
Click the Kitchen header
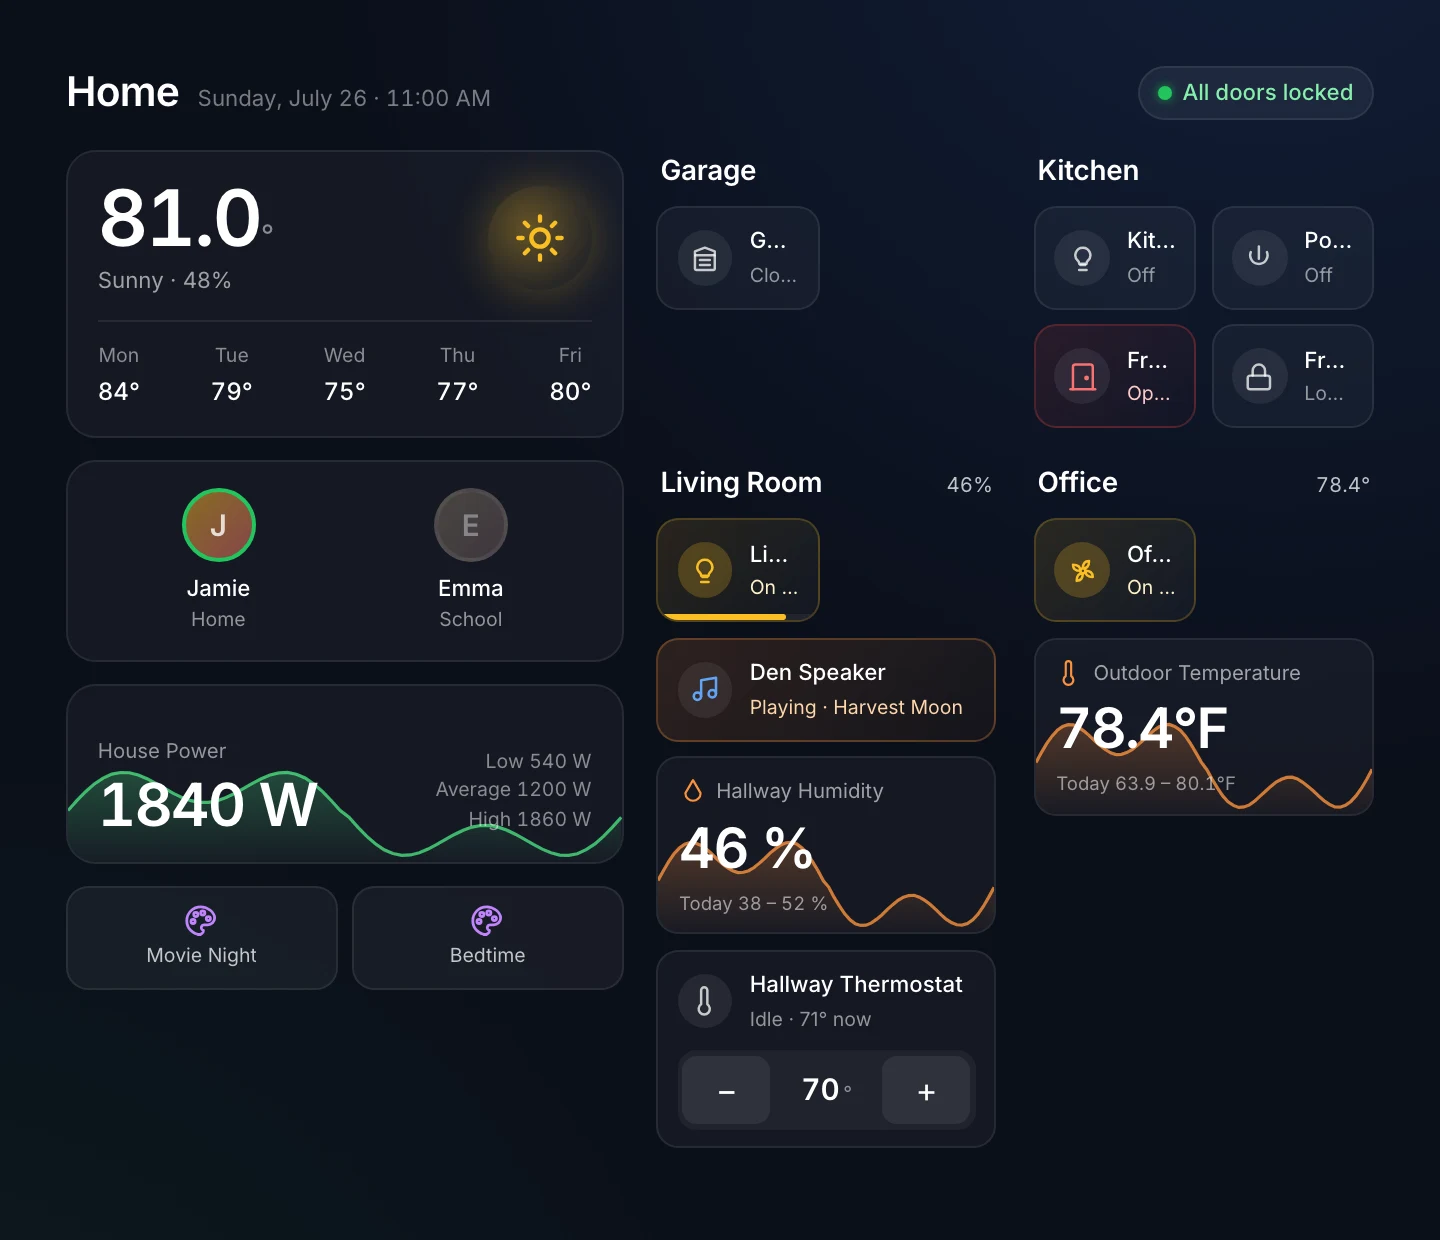click(x=1088, y=170)
